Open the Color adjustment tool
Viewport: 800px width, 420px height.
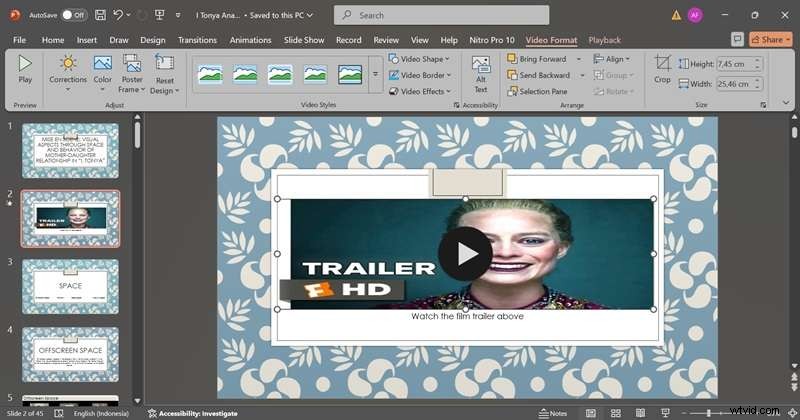(x=103, y=73)
